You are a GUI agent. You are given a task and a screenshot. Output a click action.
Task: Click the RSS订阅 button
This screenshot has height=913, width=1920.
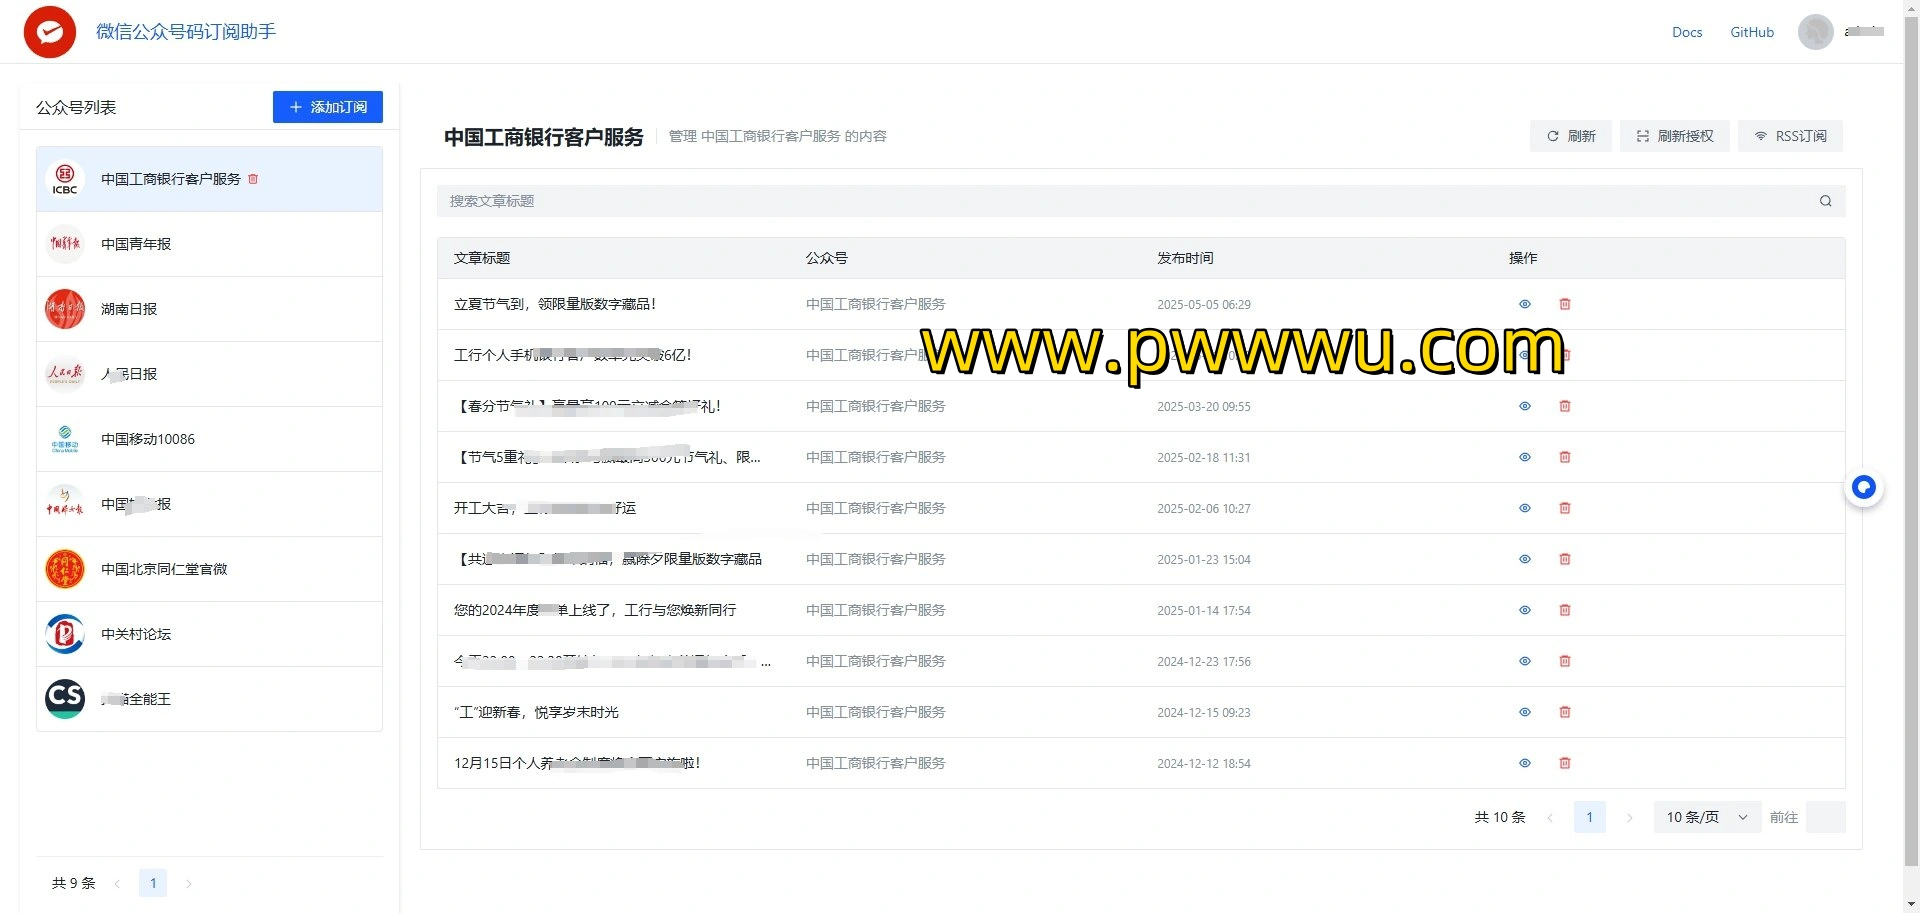(x=1790, y=136)
